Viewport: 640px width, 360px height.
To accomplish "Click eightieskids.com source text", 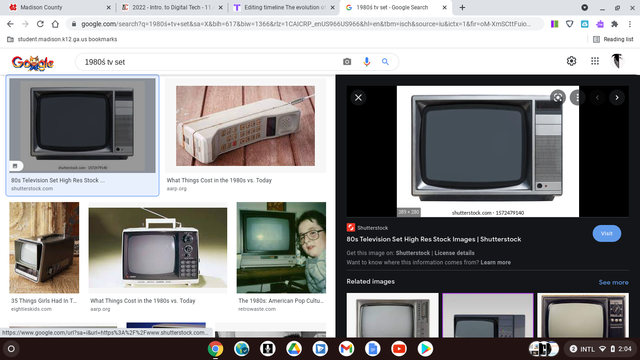I will (31, 309).
